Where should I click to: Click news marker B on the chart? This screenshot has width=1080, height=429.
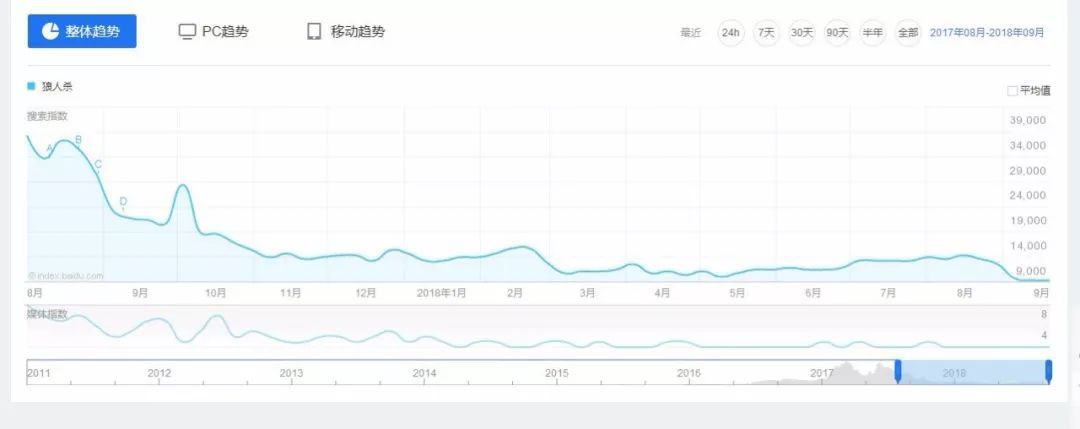pos(79,140)
